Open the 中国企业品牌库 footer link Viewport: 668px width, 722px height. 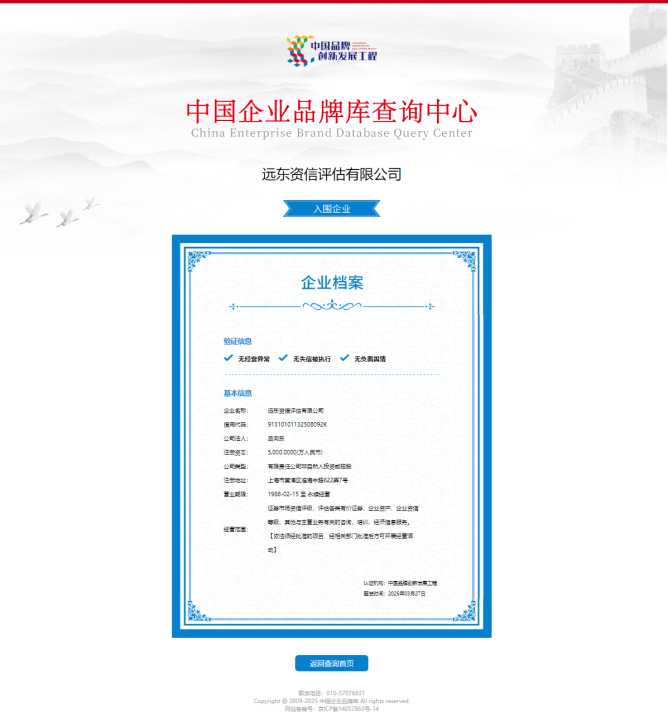click(x=339, y=701)
